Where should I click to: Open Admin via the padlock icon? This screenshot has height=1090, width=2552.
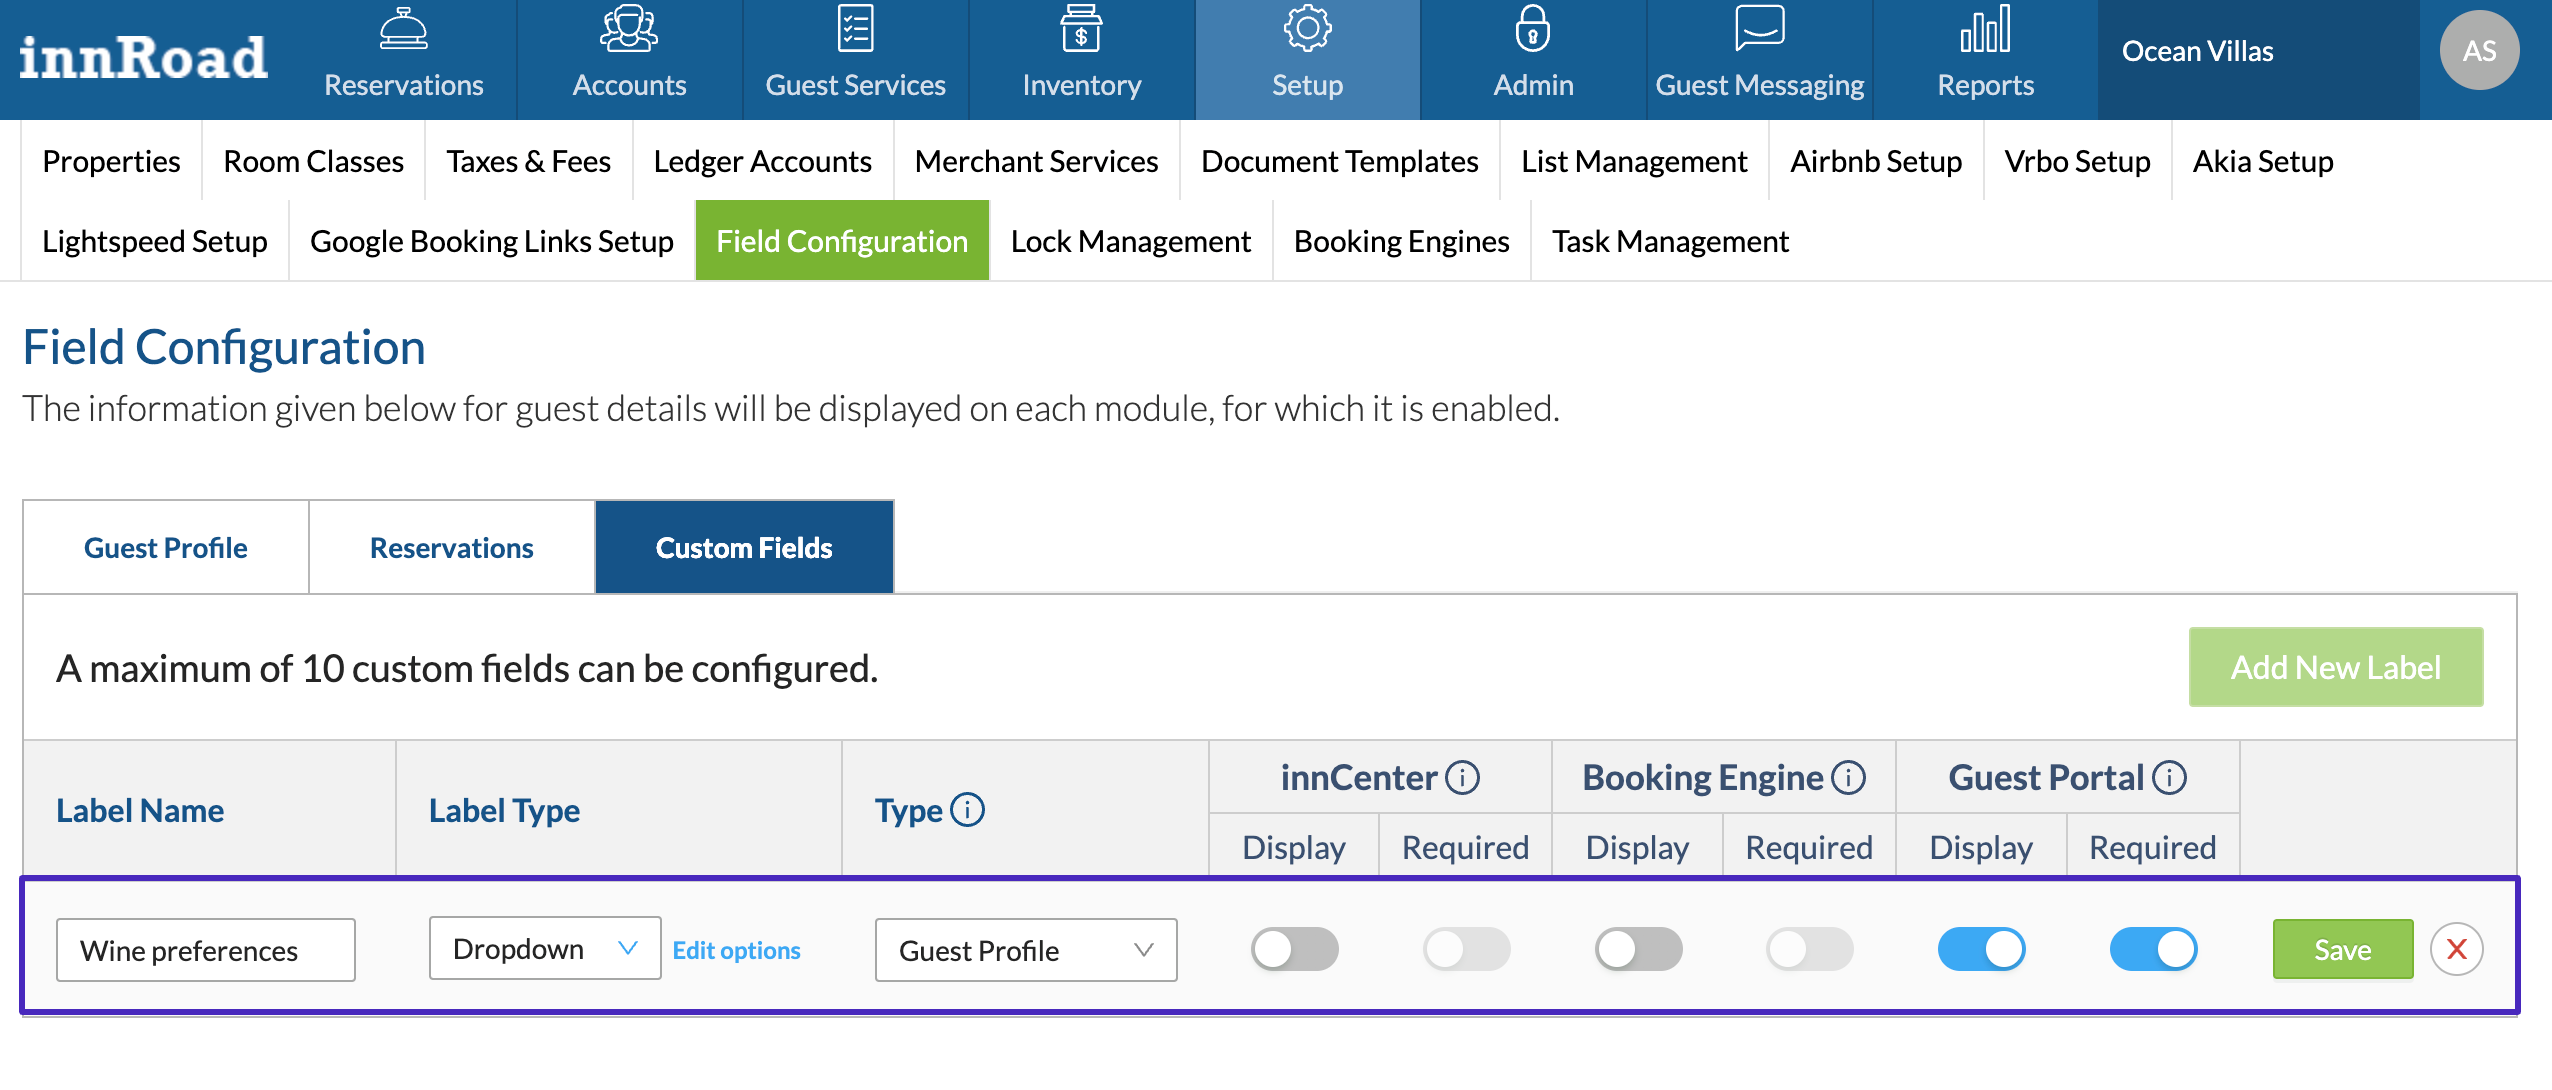tap(1532, 30)
